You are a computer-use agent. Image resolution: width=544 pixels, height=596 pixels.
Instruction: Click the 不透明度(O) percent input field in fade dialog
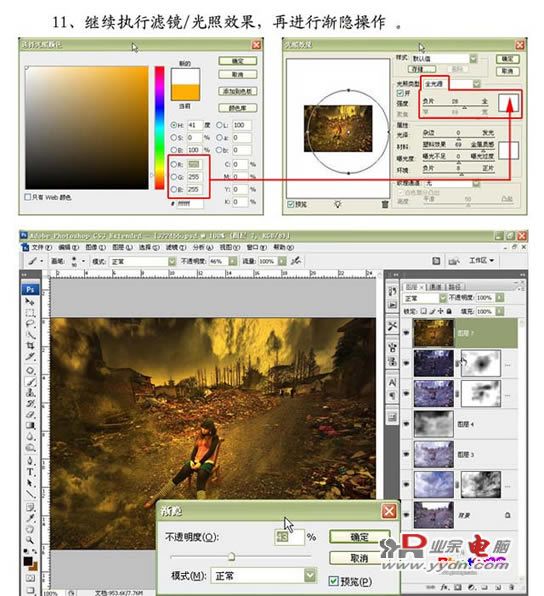tap(289, 537)
